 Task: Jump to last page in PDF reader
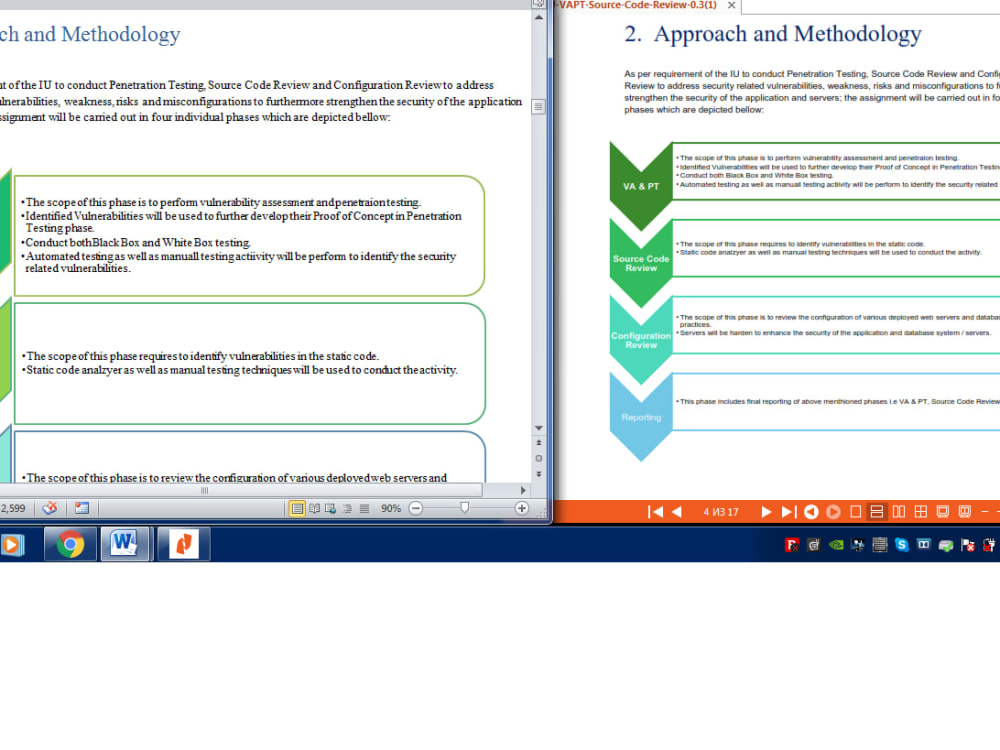(788, 511)
